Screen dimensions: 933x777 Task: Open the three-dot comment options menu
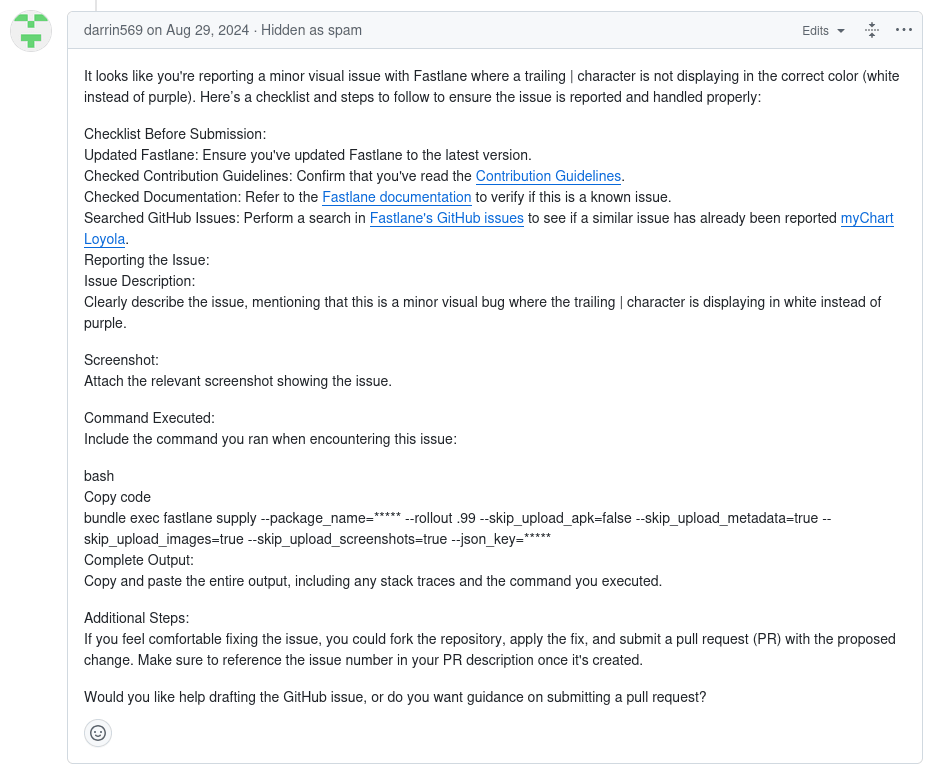(904, 30)
